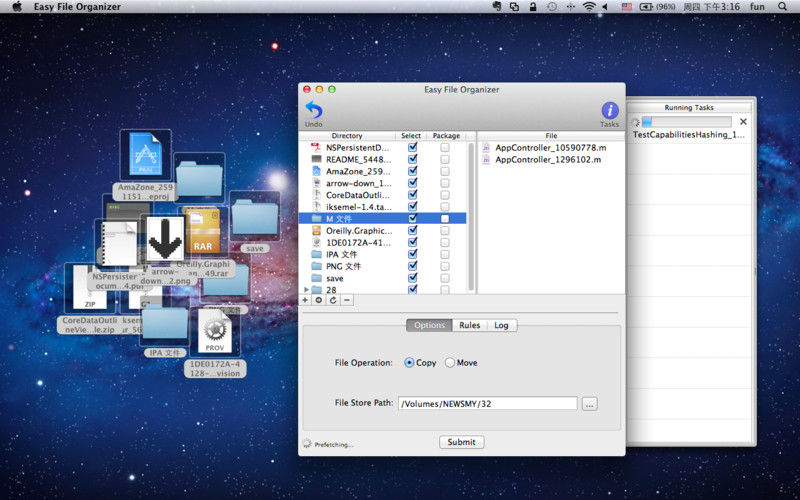Click desktop CoreDataOutli ZIP icon
This screenshot has height=500, width=800.
pos(90,287)
